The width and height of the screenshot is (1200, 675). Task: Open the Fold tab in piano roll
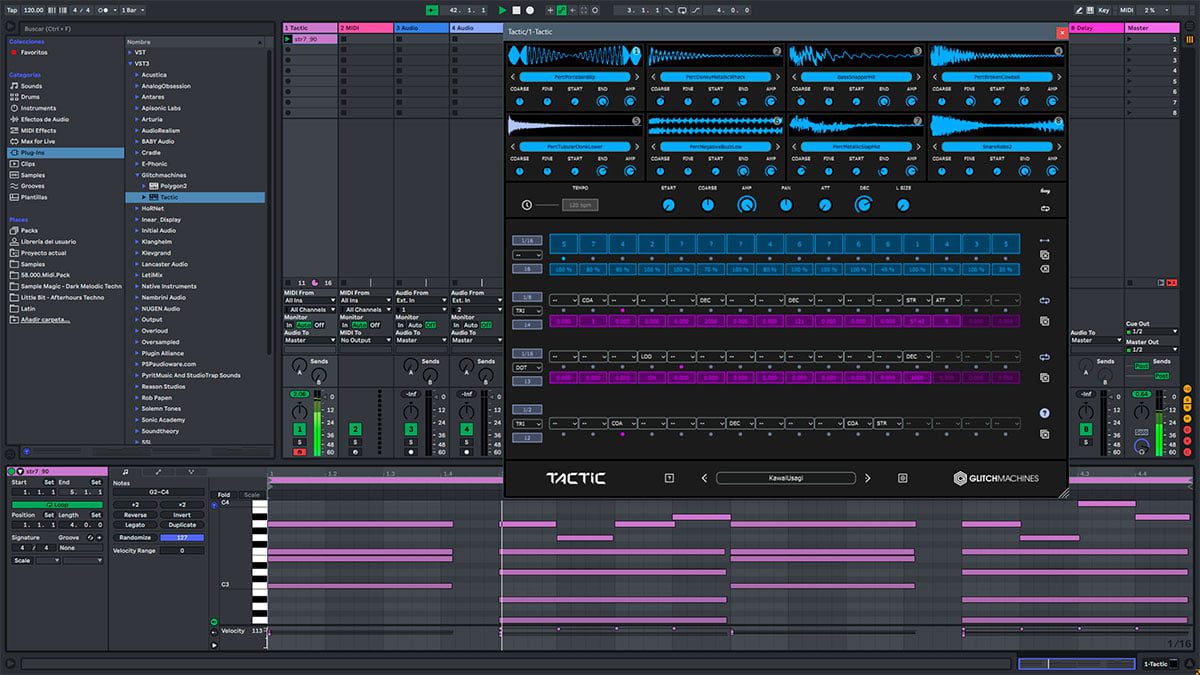click(223, 495)
